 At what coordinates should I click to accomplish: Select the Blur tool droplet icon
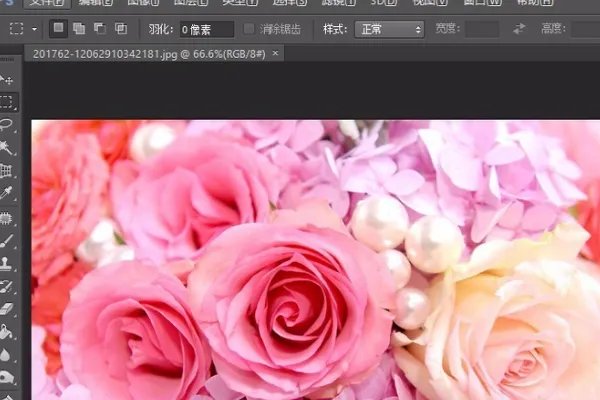(5, 355)
